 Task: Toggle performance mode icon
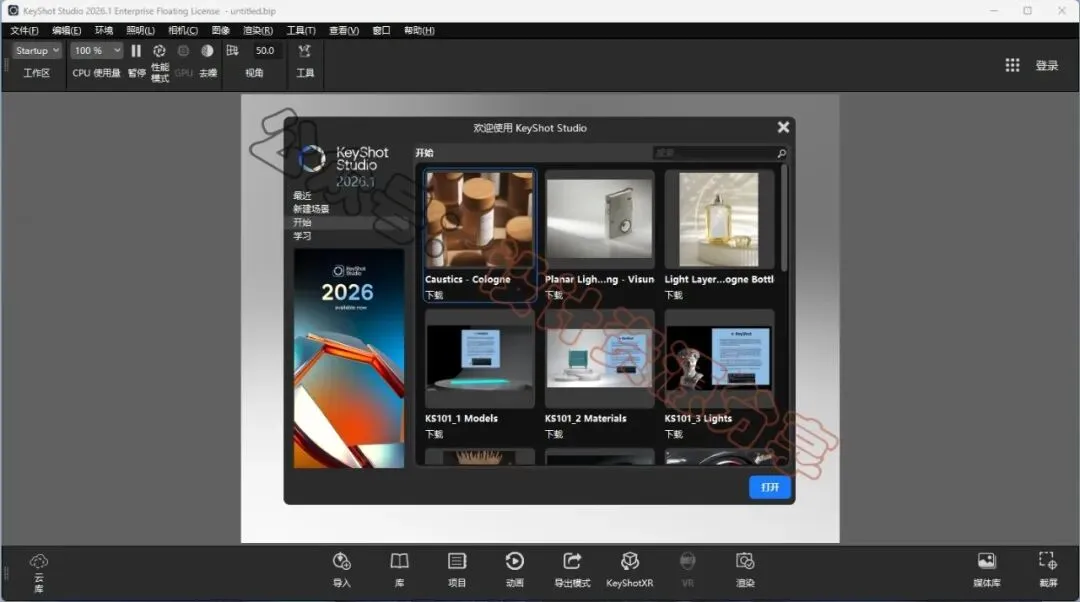[159, 51]
